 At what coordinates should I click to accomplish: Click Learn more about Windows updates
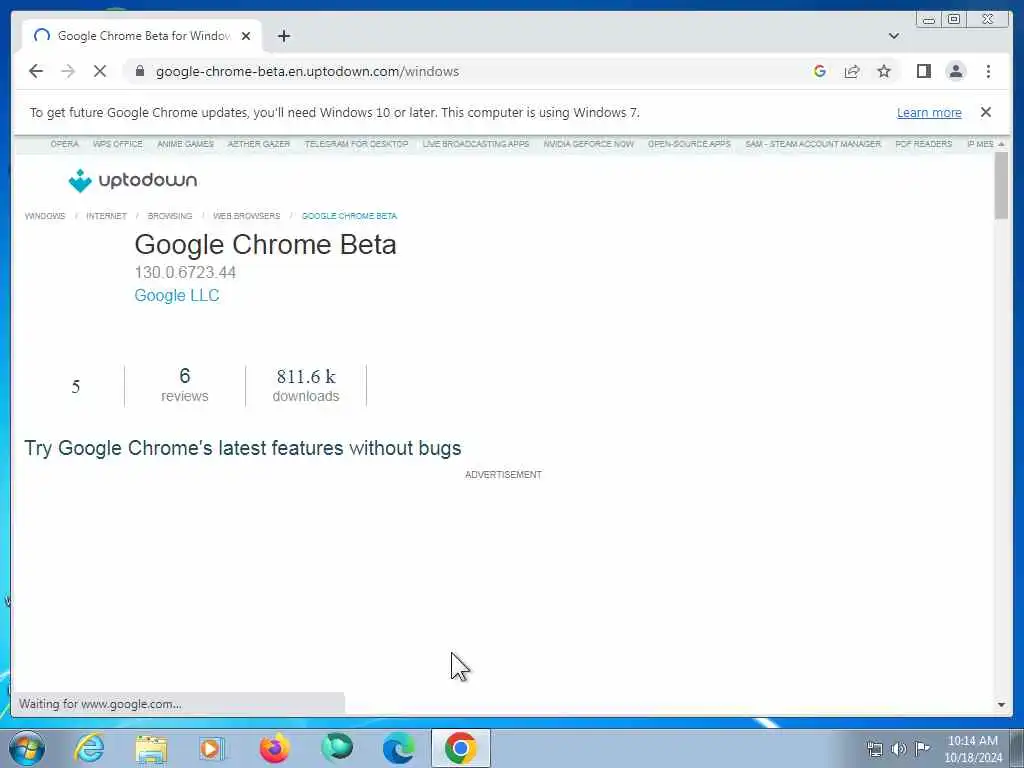click(x=929, y=112)
